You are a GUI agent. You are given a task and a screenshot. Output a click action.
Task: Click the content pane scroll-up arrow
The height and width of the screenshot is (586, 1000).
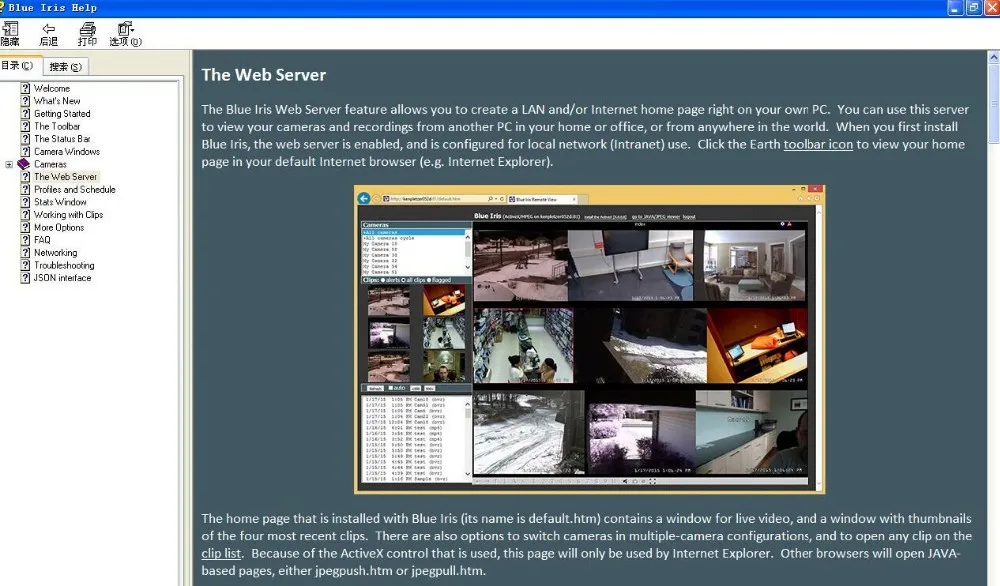click(x=994, y=57)
